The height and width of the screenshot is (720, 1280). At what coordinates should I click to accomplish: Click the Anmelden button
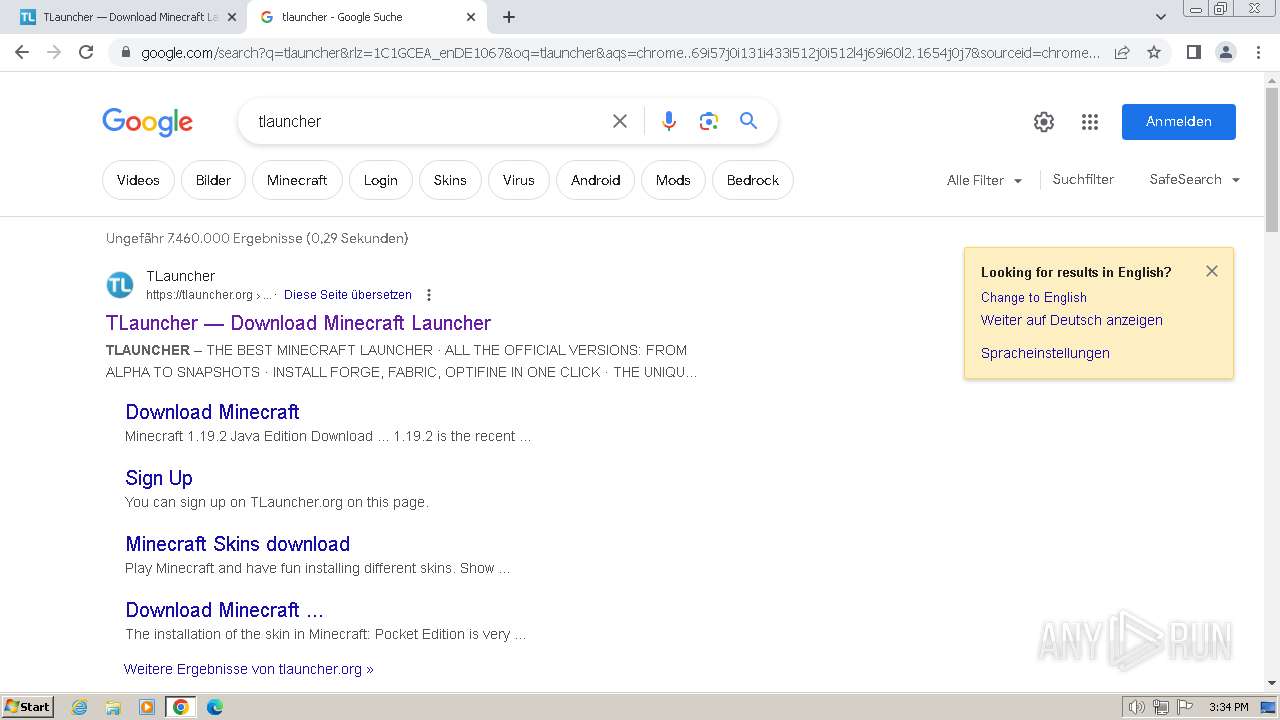point(1179,121)
